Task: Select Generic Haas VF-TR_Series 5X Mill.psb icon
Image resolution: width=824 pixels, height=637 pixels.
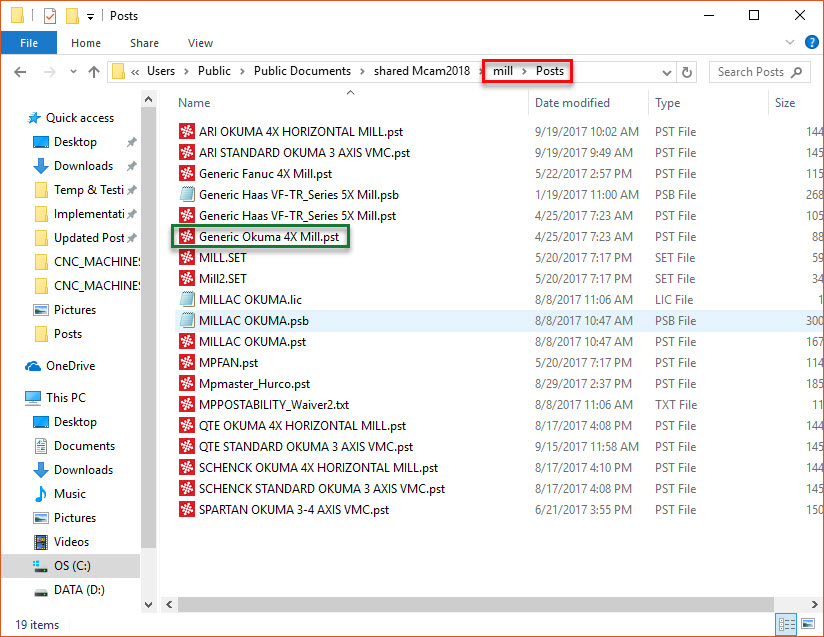Action: click(x=187, y=194)
